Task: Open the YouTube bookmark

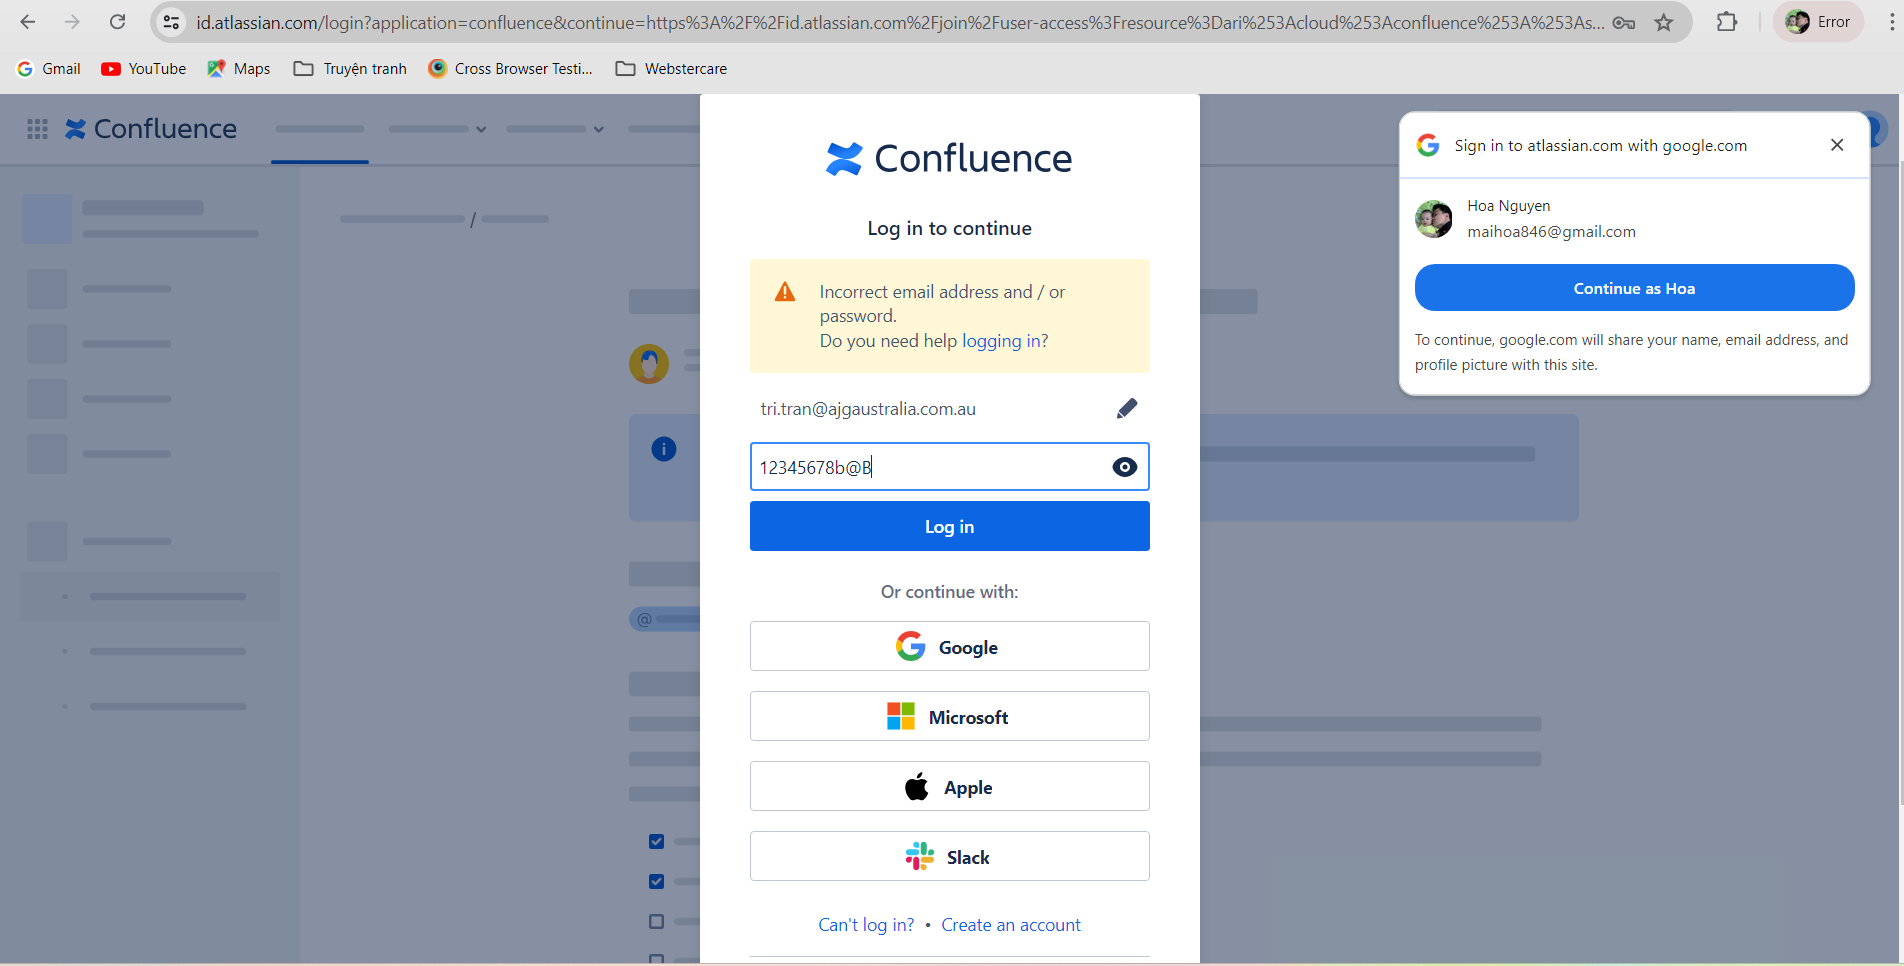Action: point(144,69)
